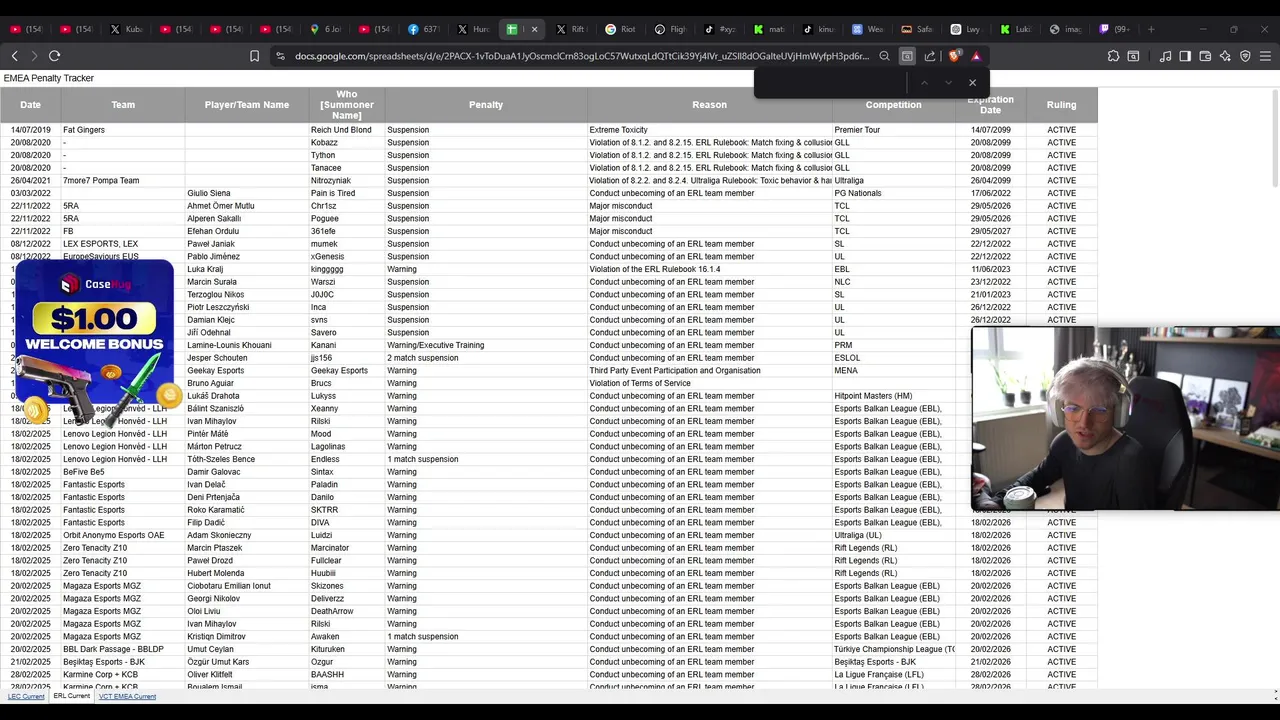This screenshot has height=720, width=1280.
Task: Click the 'Team' column header
Action: click(x=123, y=105)
